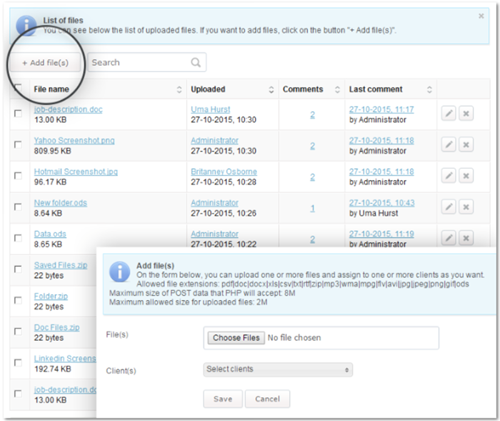The image size is (500, 421).
Task: Edit the Data.ods file entry
Action: point(448,238)
